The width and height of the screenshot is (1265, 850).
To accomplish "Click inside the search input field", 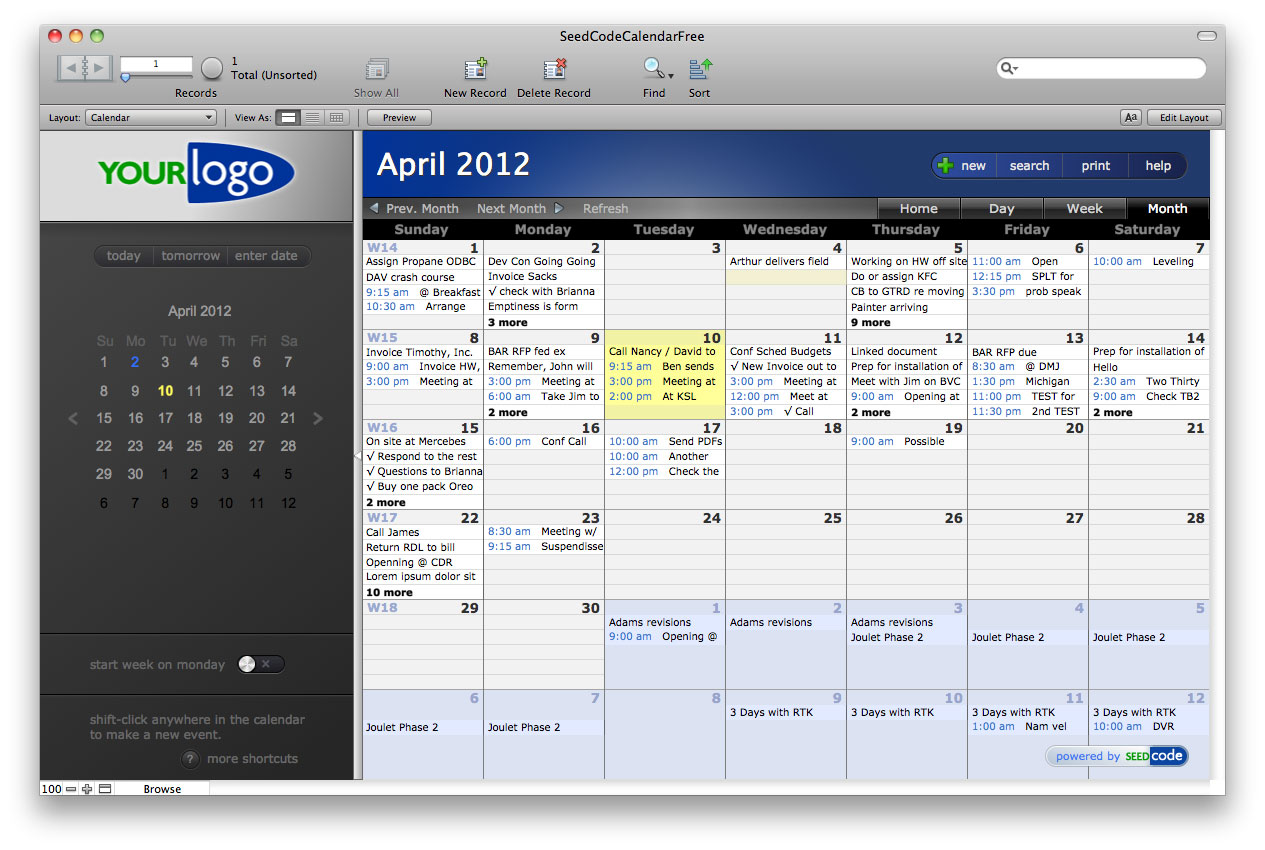I will click(x=1100, y=69).
